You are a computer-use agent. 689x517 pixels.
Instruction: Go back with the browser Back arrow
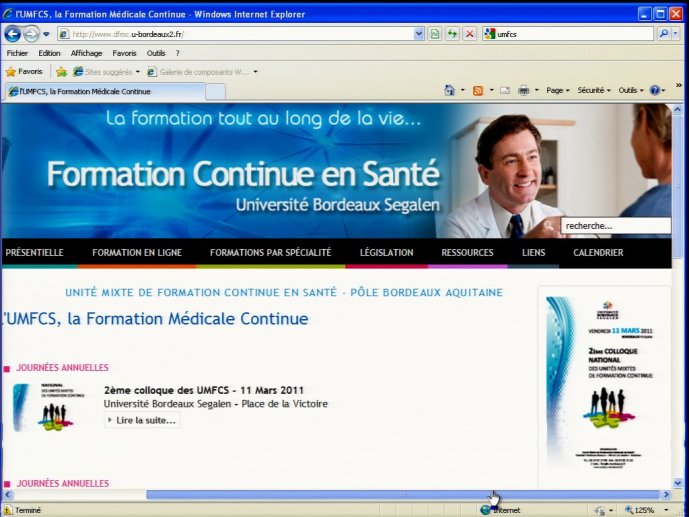[12, 34]
